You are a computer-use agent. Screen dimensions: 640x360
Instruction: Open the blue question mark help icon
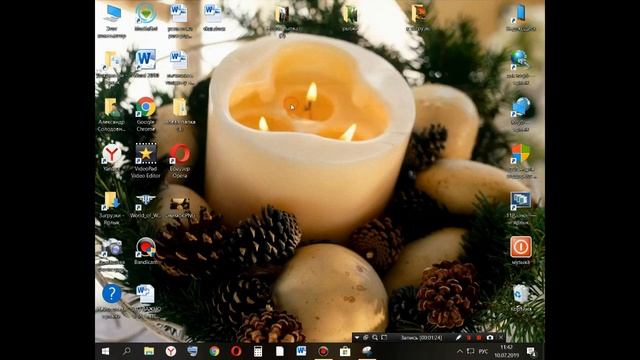point(111,301)
